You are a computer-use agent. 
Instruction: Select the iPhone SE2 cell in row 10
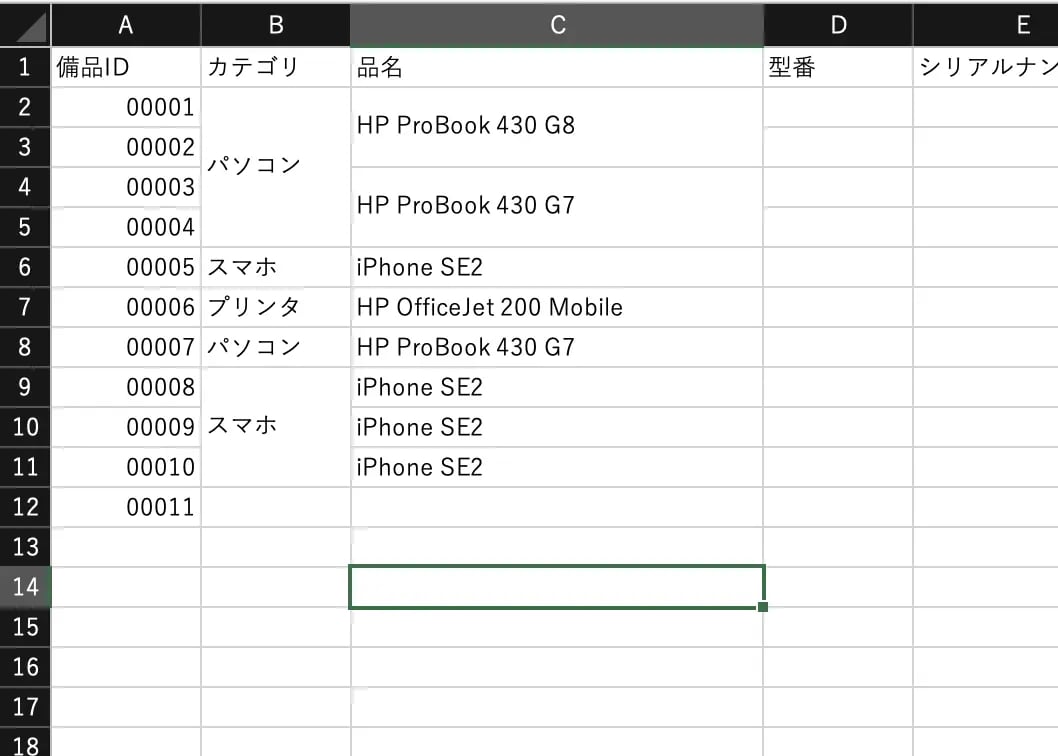pyautogui.click(x=557, y=427)
